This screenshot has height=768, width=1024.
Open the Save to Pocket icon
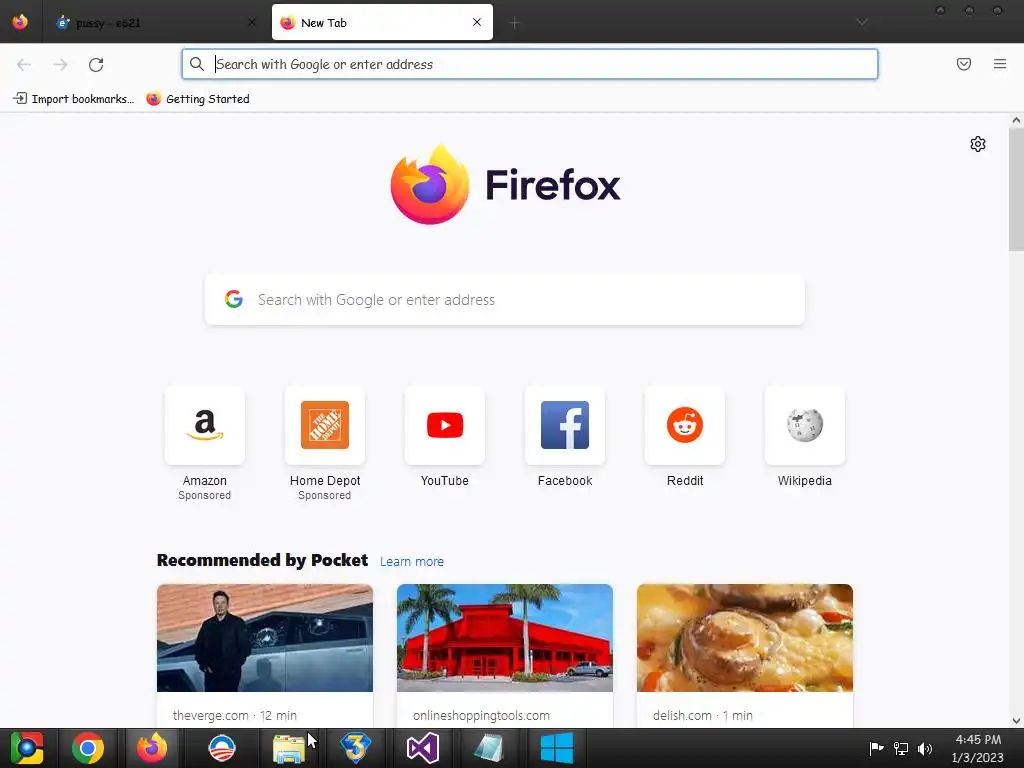pyautogui.click(x=964, y=64)
